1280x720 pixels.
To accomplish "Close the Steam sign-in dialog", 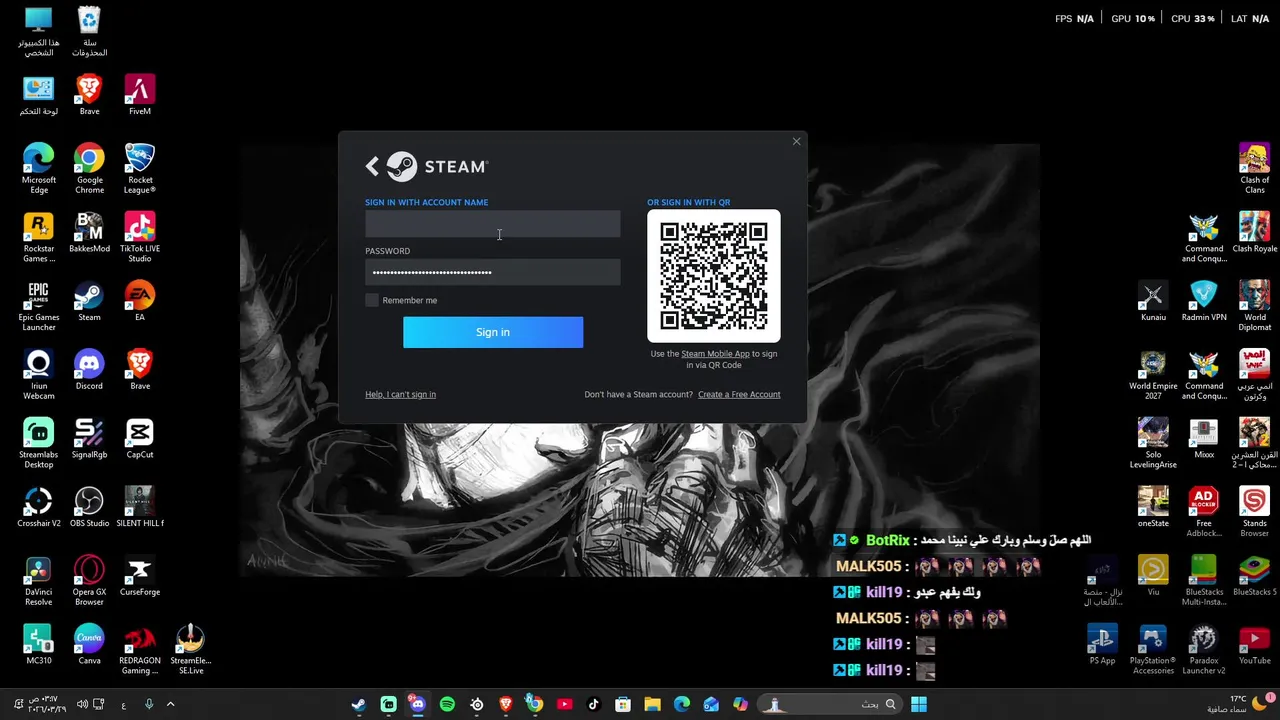I will coord(796,142).
